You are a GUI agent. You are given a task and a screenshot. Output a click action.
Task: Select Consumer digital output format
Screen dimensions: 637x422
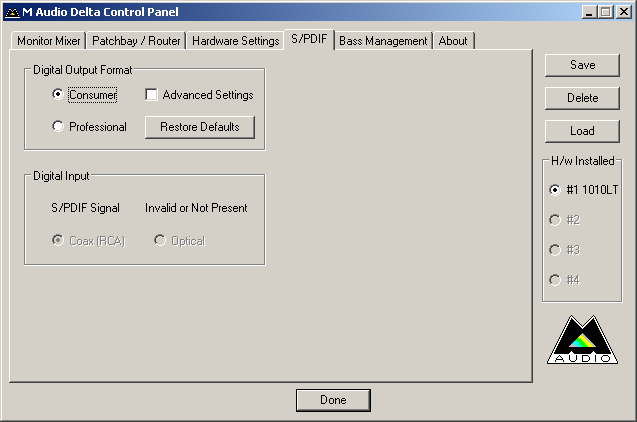(x=58, y=95)
